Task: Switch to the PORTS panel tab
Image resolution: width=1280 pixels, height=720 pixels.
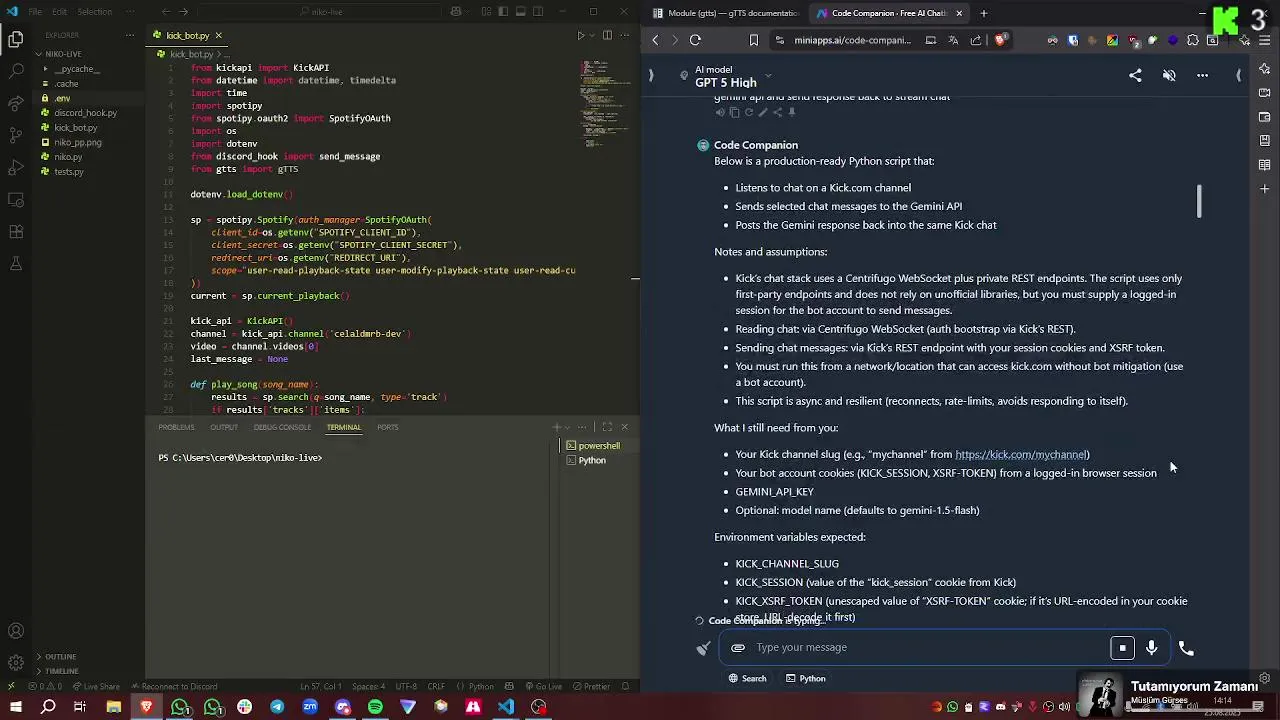Action: pyautogui.click(x=388, y=427)
